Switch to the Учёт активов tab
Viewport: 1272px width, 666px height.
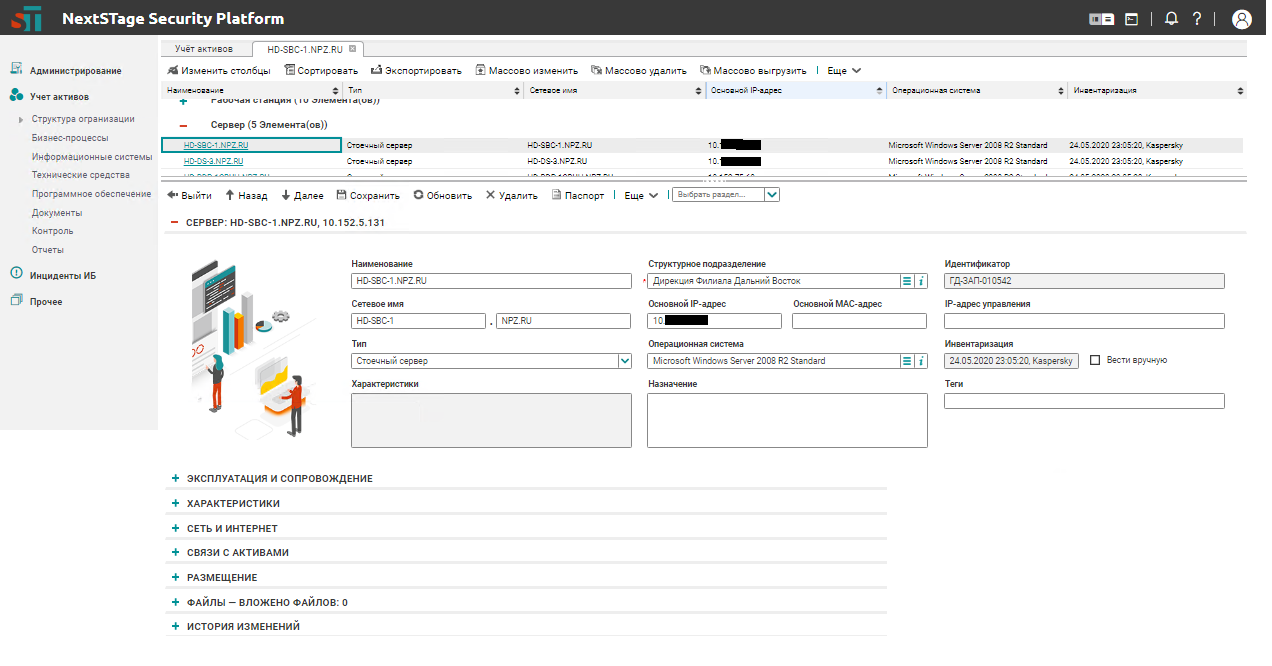[203, 48]
